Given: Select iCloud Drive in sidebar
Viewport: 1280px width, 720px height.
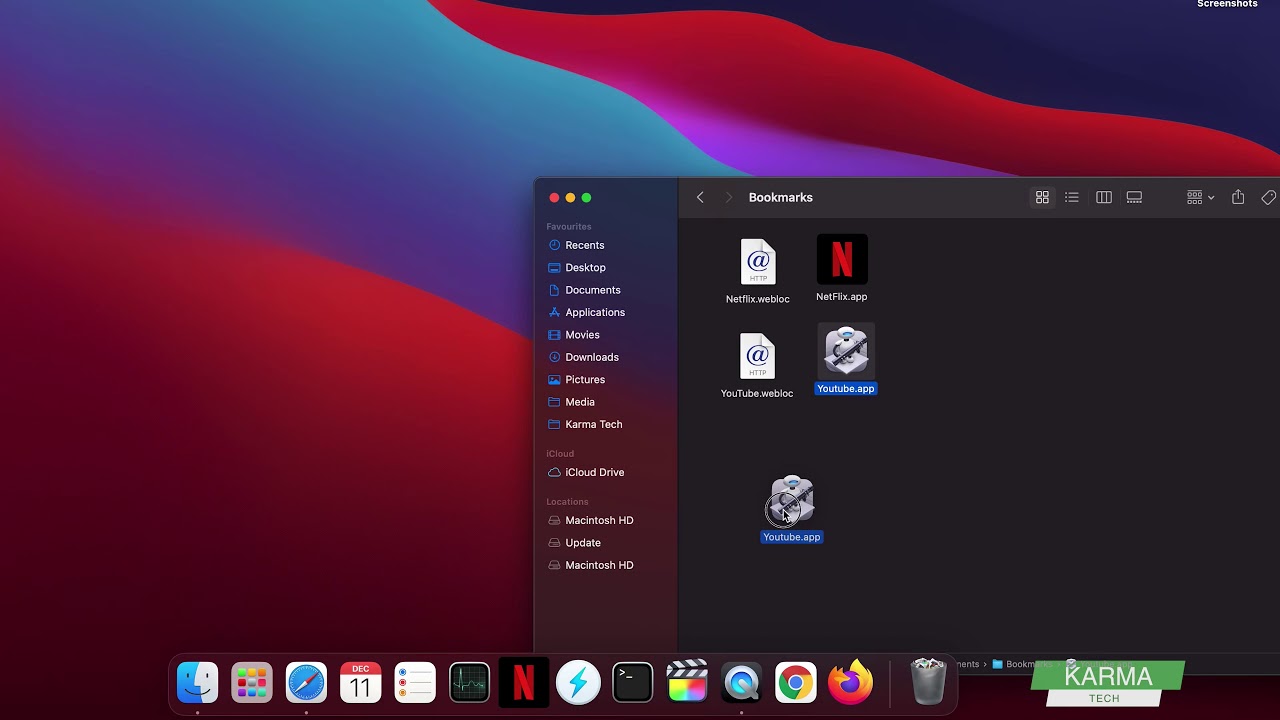Looking at the screenshot, I should point(594,472).
